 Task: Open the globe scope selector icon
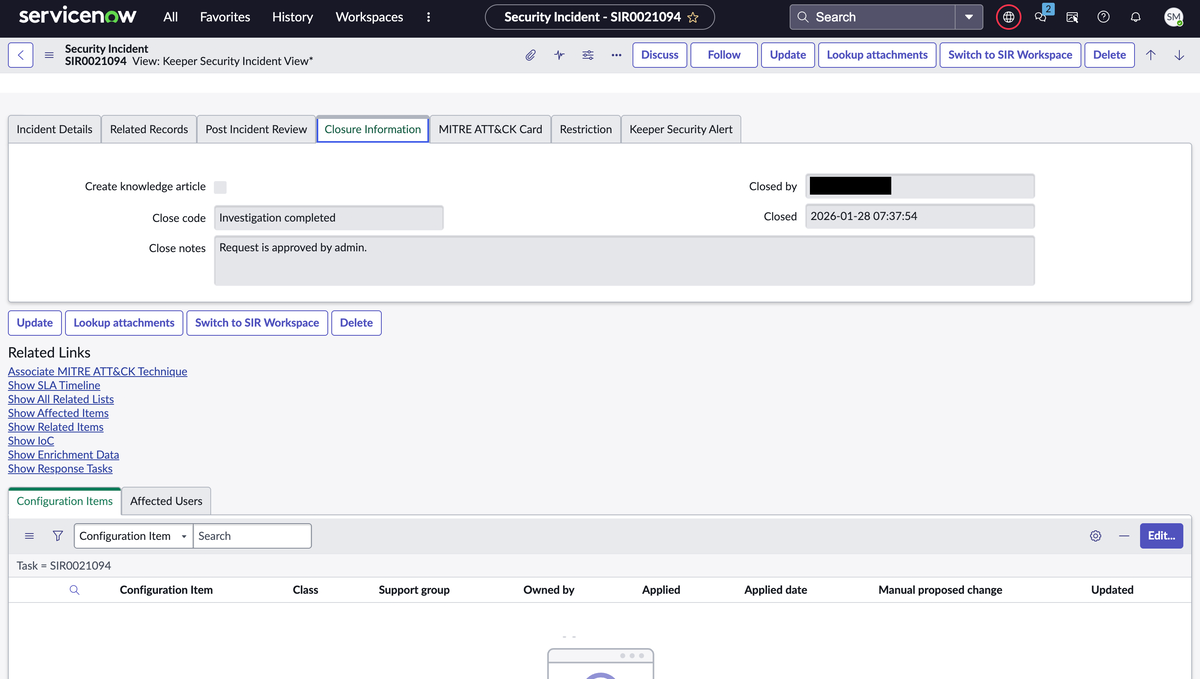coord(1009,17)
